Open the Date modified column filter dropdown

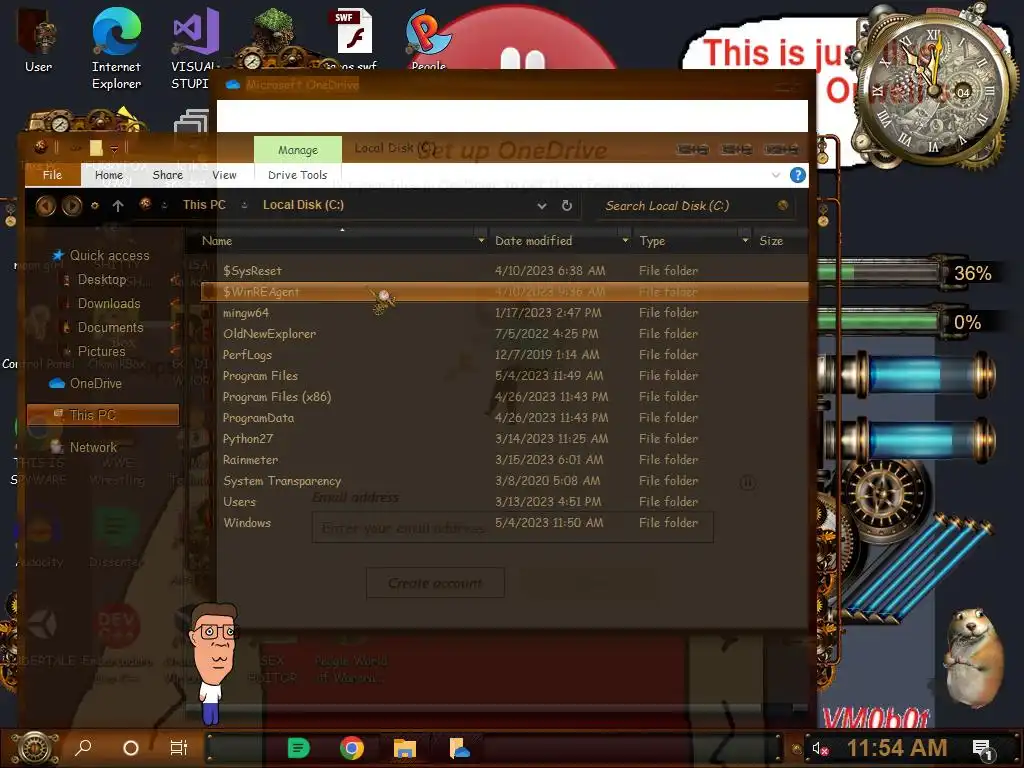(625, 241)
